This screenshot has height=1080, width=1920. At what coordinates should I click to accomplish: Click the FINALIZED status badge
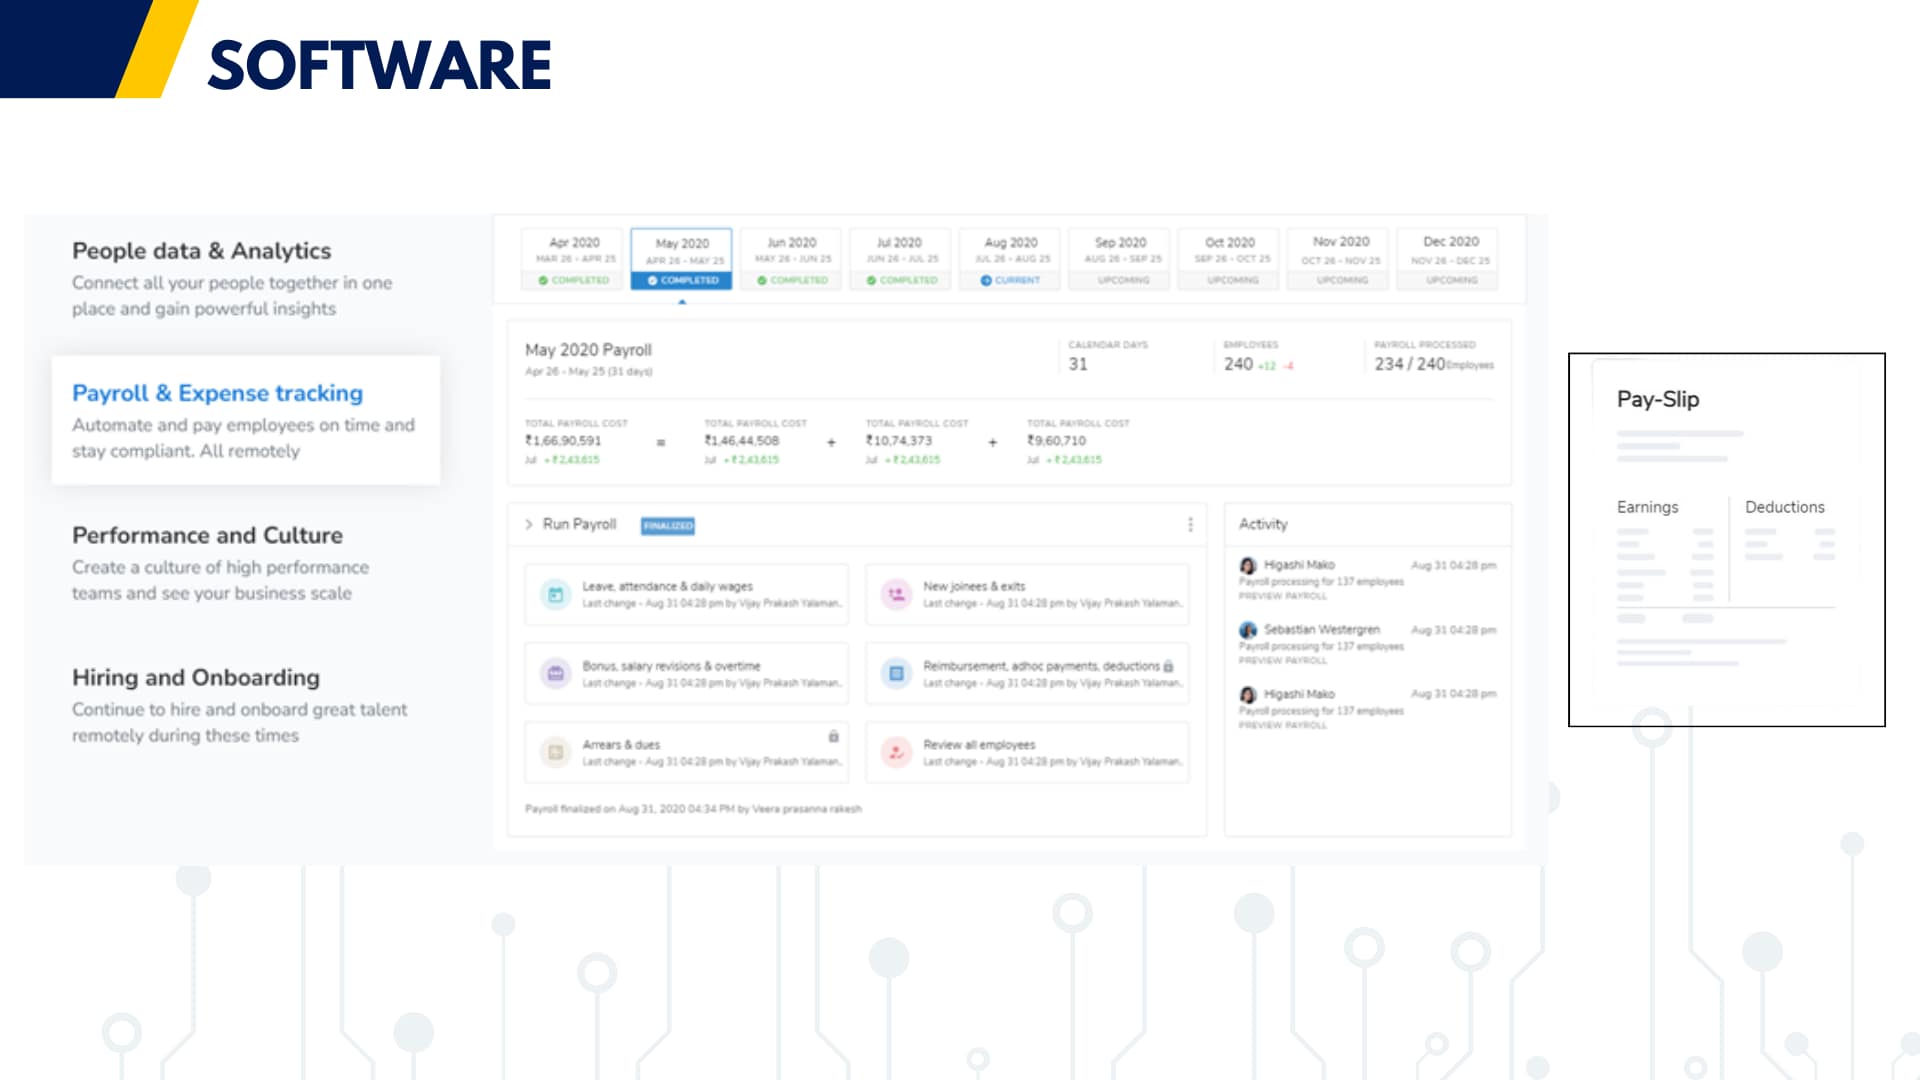668,526
